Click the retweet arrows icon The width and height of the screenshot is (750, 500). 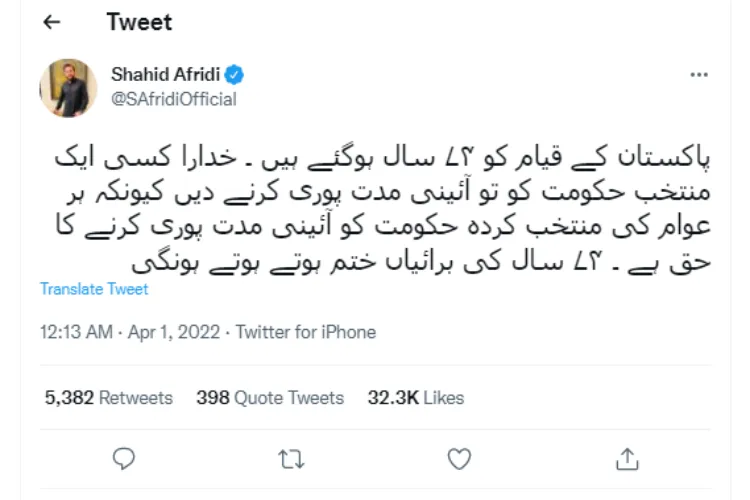point(290,458)
